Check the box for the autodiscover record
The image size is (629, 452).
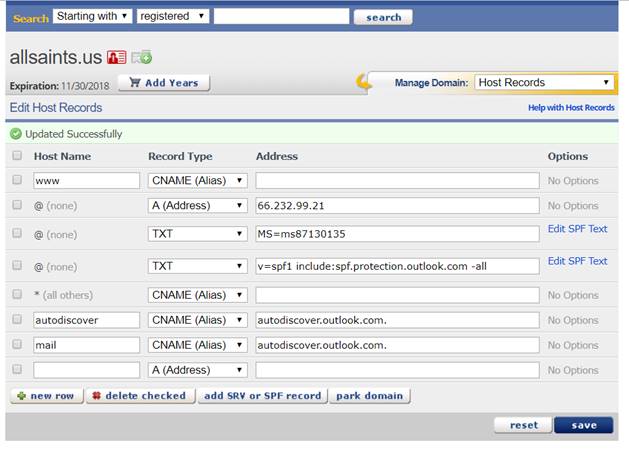(17, 320)
